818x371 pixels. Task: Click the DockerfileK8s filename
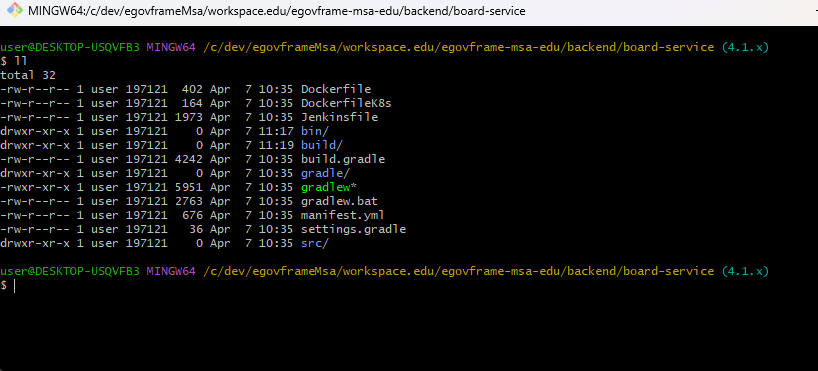pyautogui.click(x=346, y=103)
